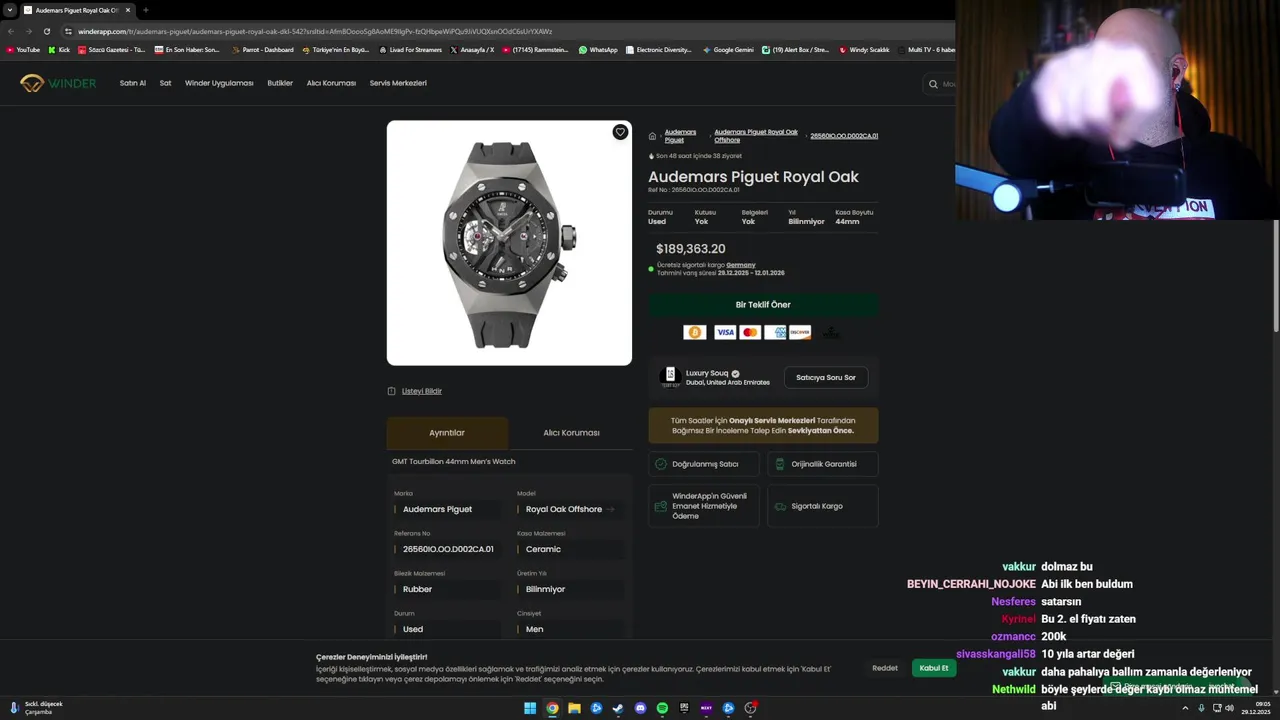Open Sat menu item
1280x720 pixels.
[x=166, y=83]
